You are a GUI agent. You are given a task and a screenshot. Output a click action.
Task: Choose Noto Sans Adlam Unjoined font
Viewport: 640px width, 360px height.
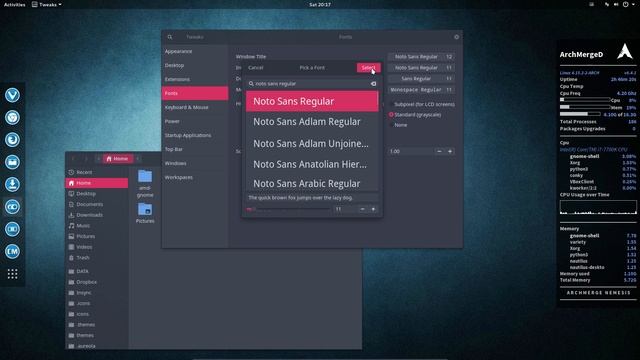pos(312,143)
